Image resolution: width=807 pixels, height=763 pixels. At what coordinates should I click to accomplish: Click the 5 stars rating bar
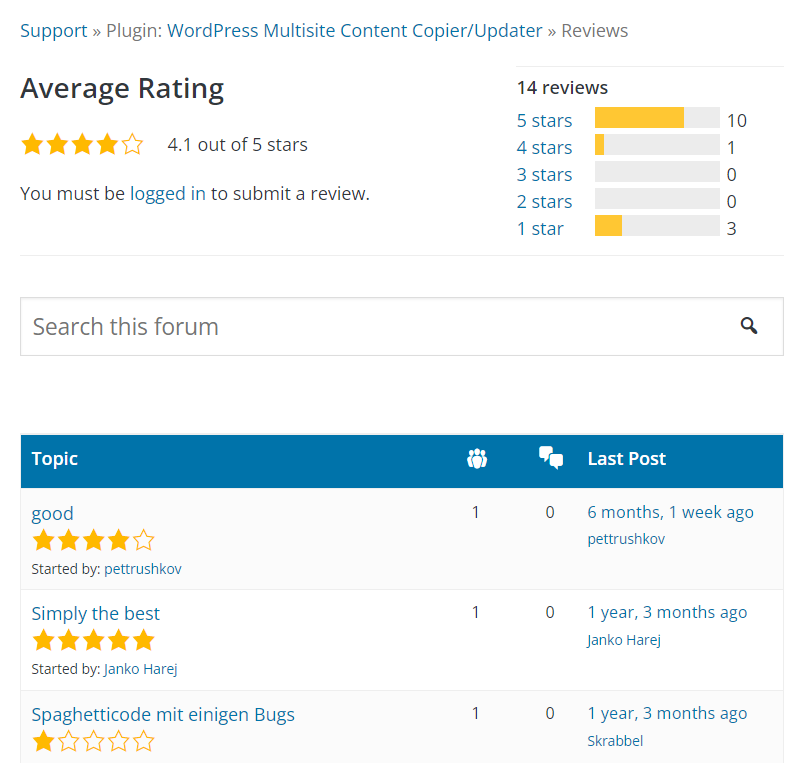point(657,117)
